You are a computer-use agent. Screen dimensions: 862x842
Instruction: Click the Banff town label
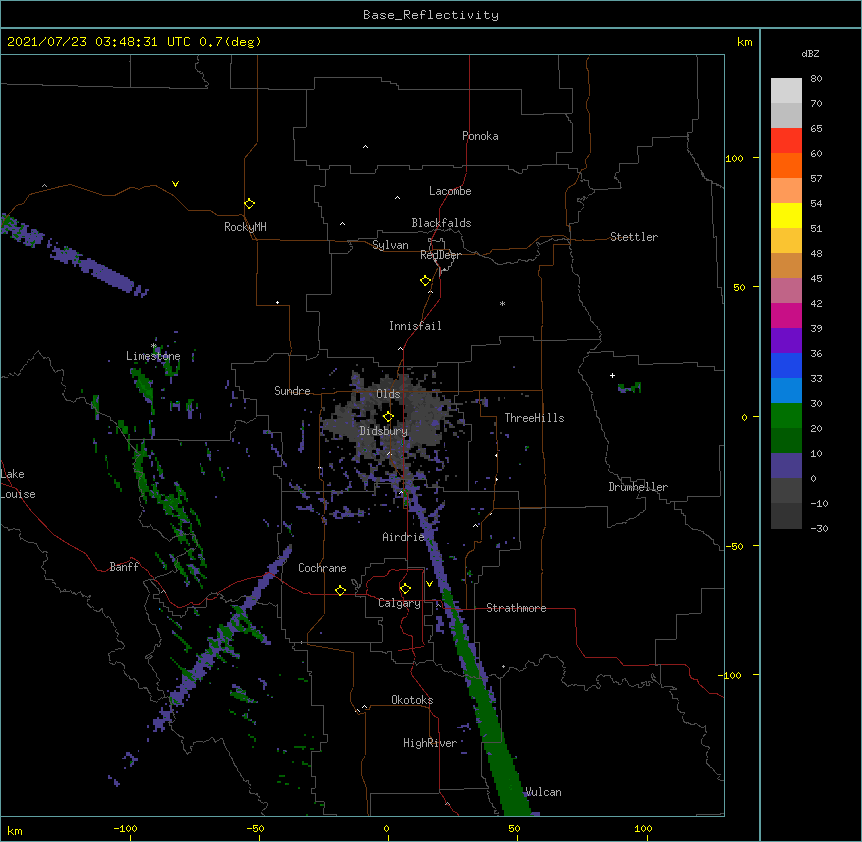click(x=124, y=567)
